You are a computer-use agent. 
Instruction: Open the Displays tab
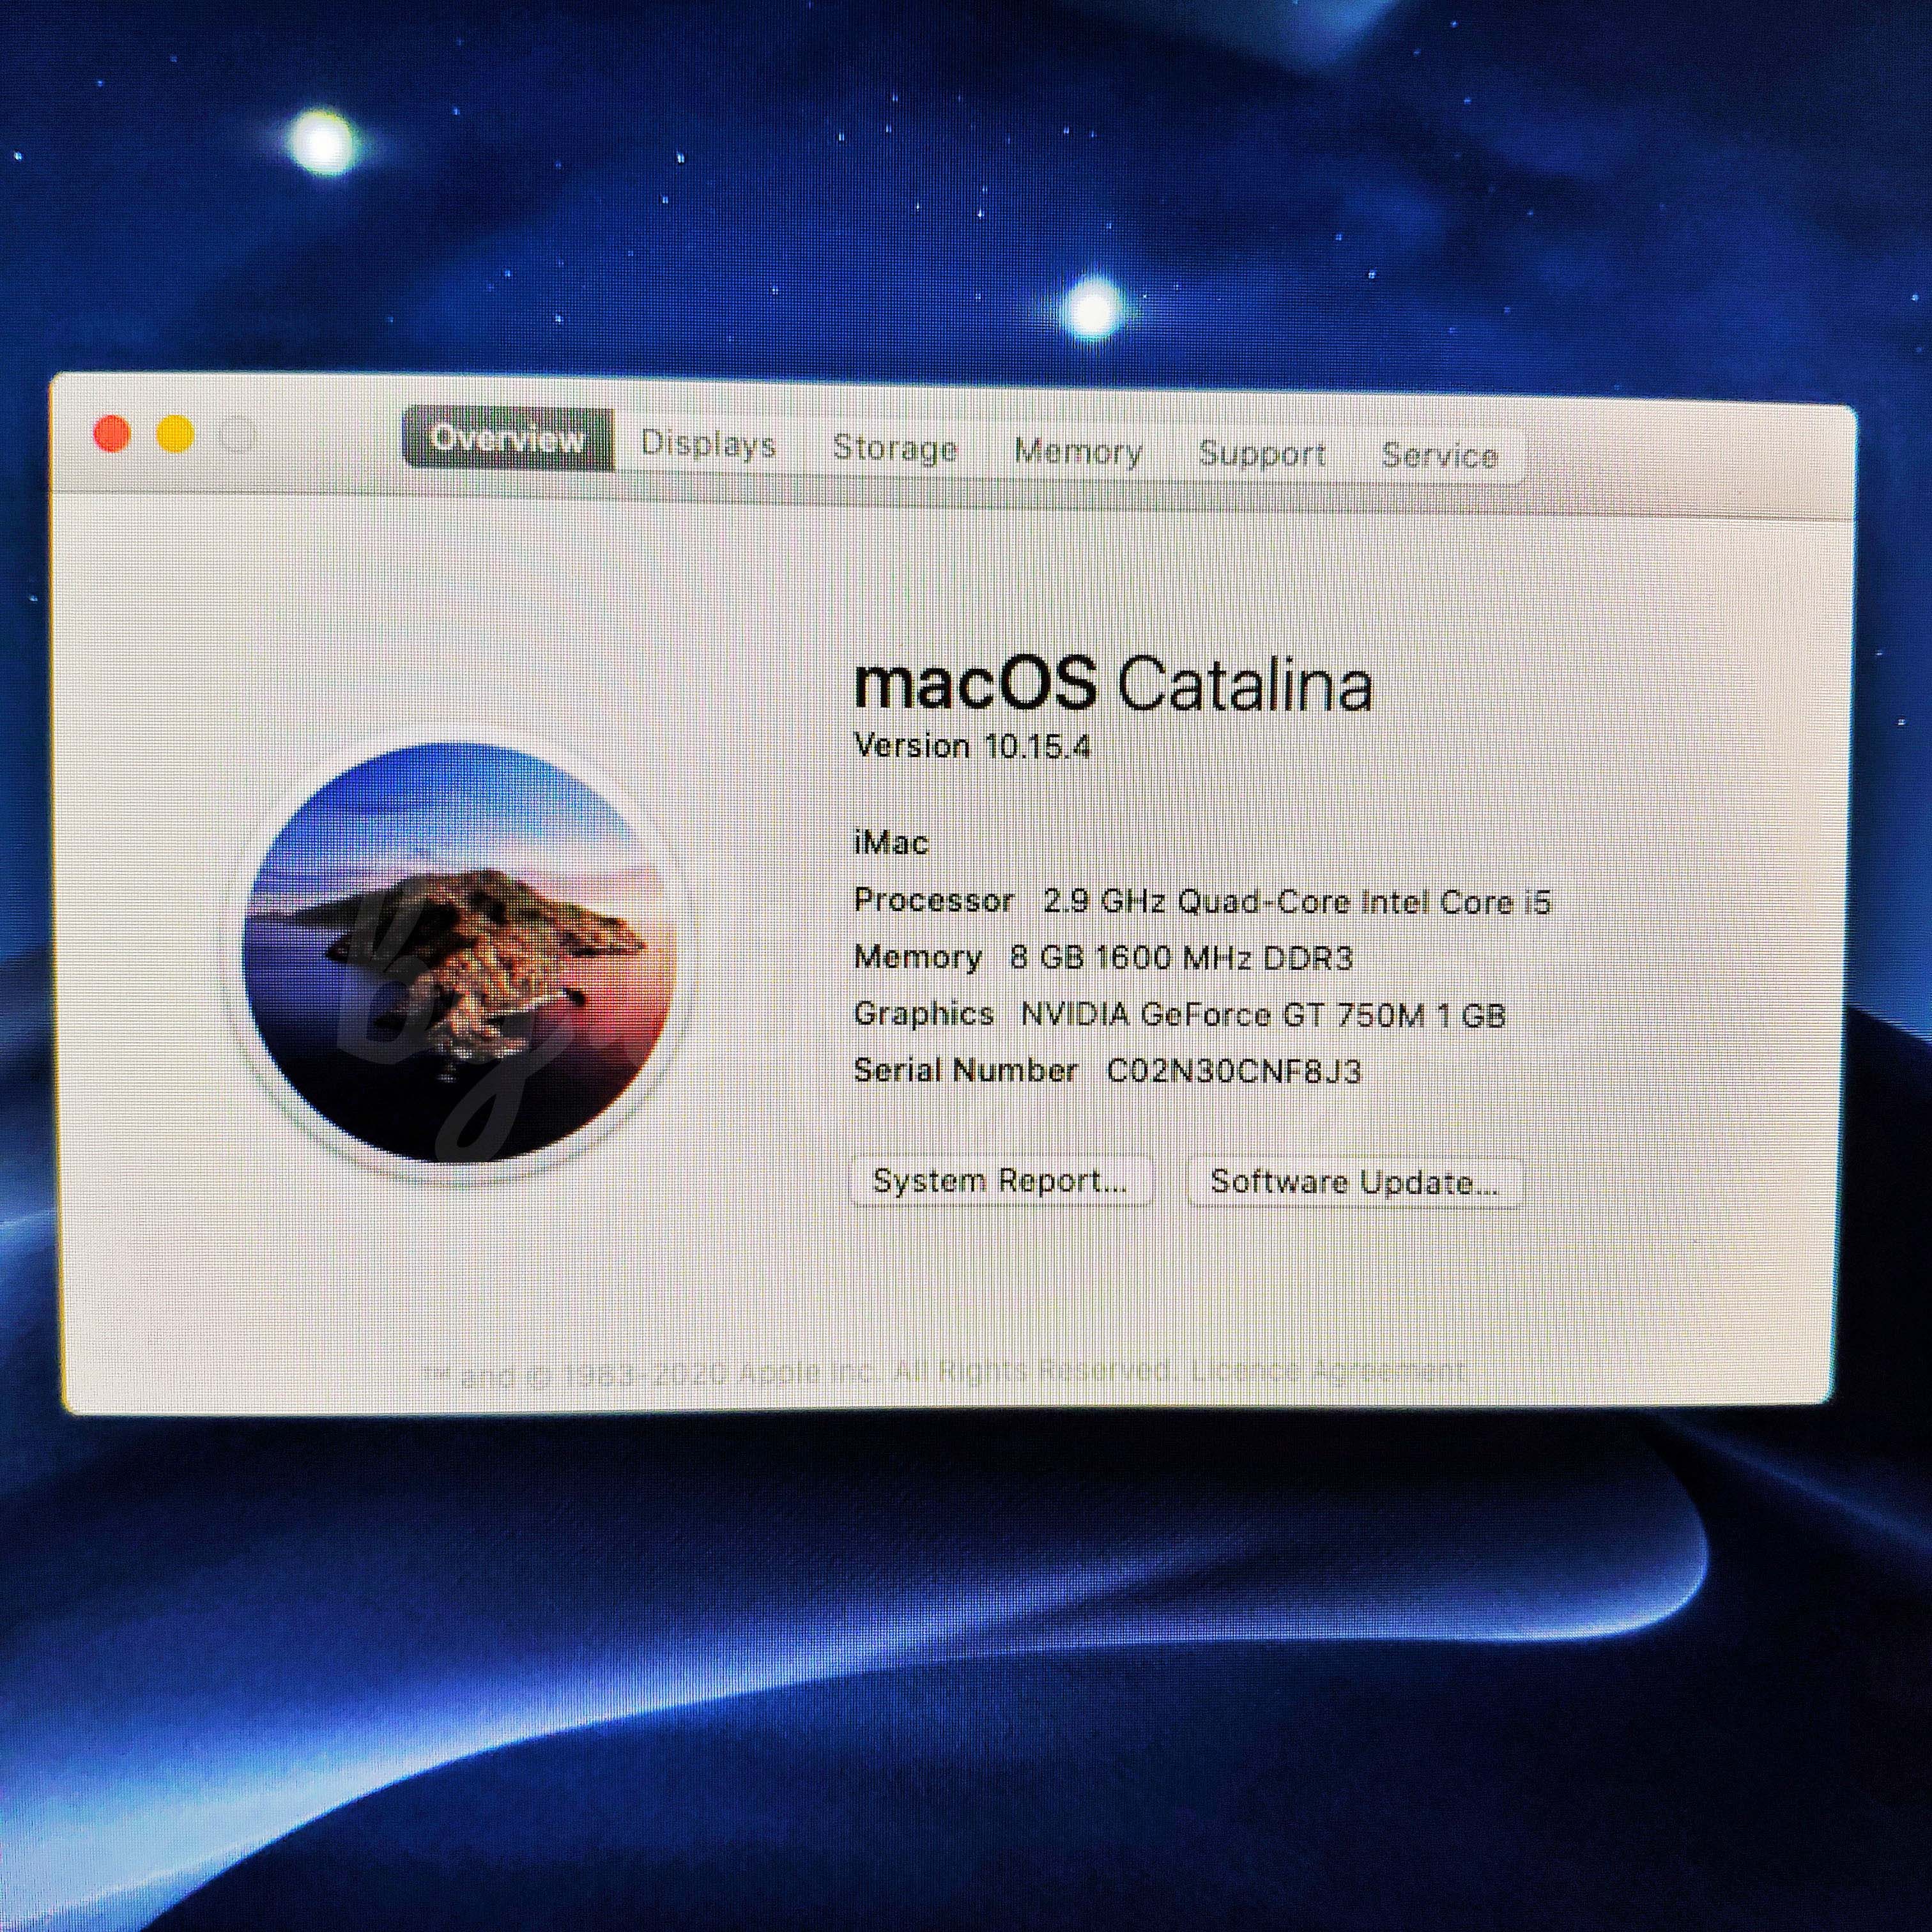point(708,444)
